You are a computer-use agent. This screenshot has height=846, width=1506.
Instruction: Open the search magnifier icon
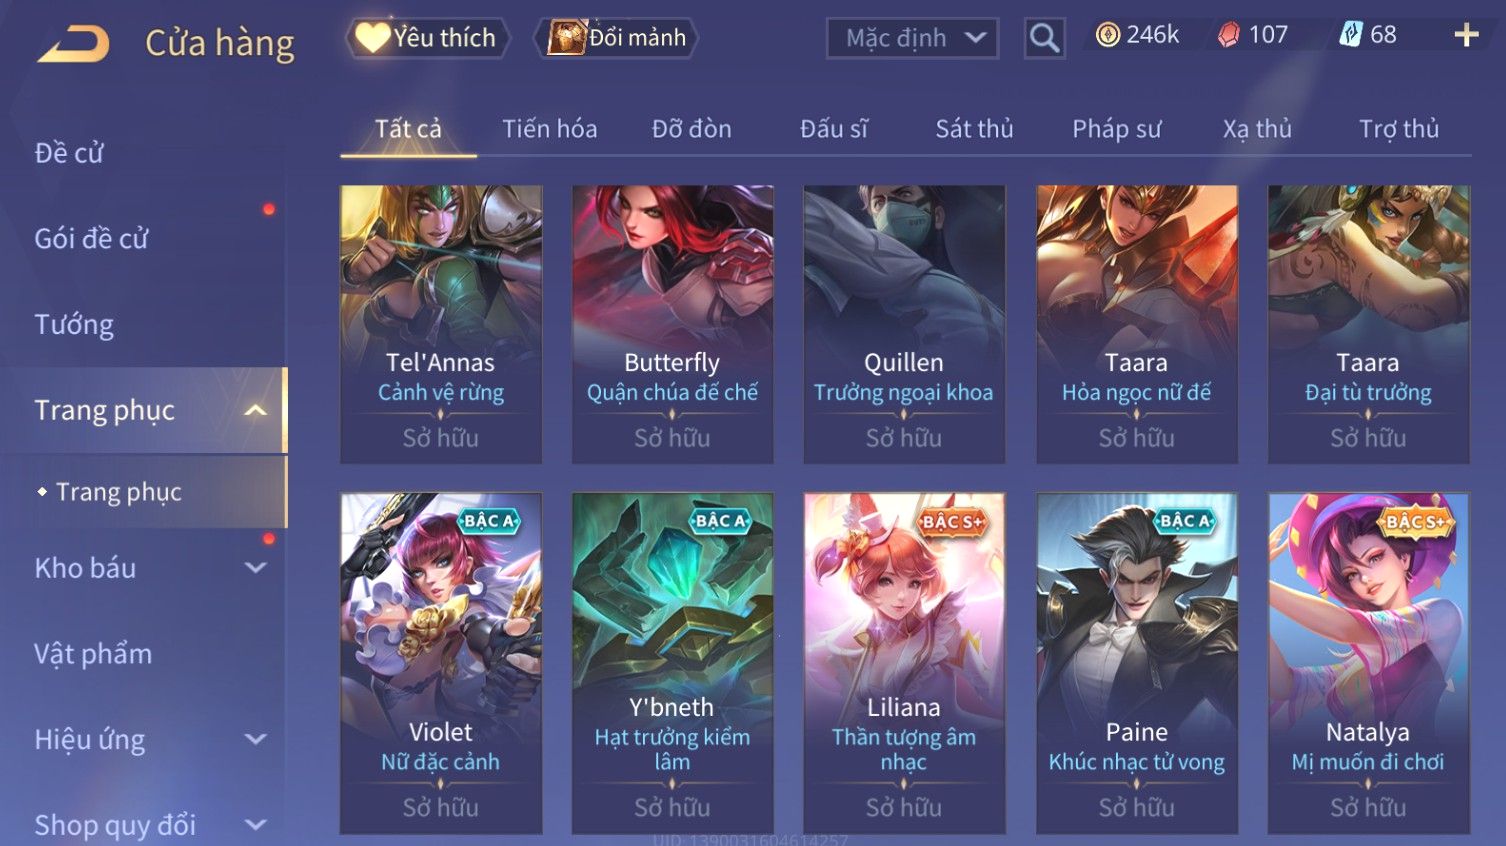[x=1044, y=38]
